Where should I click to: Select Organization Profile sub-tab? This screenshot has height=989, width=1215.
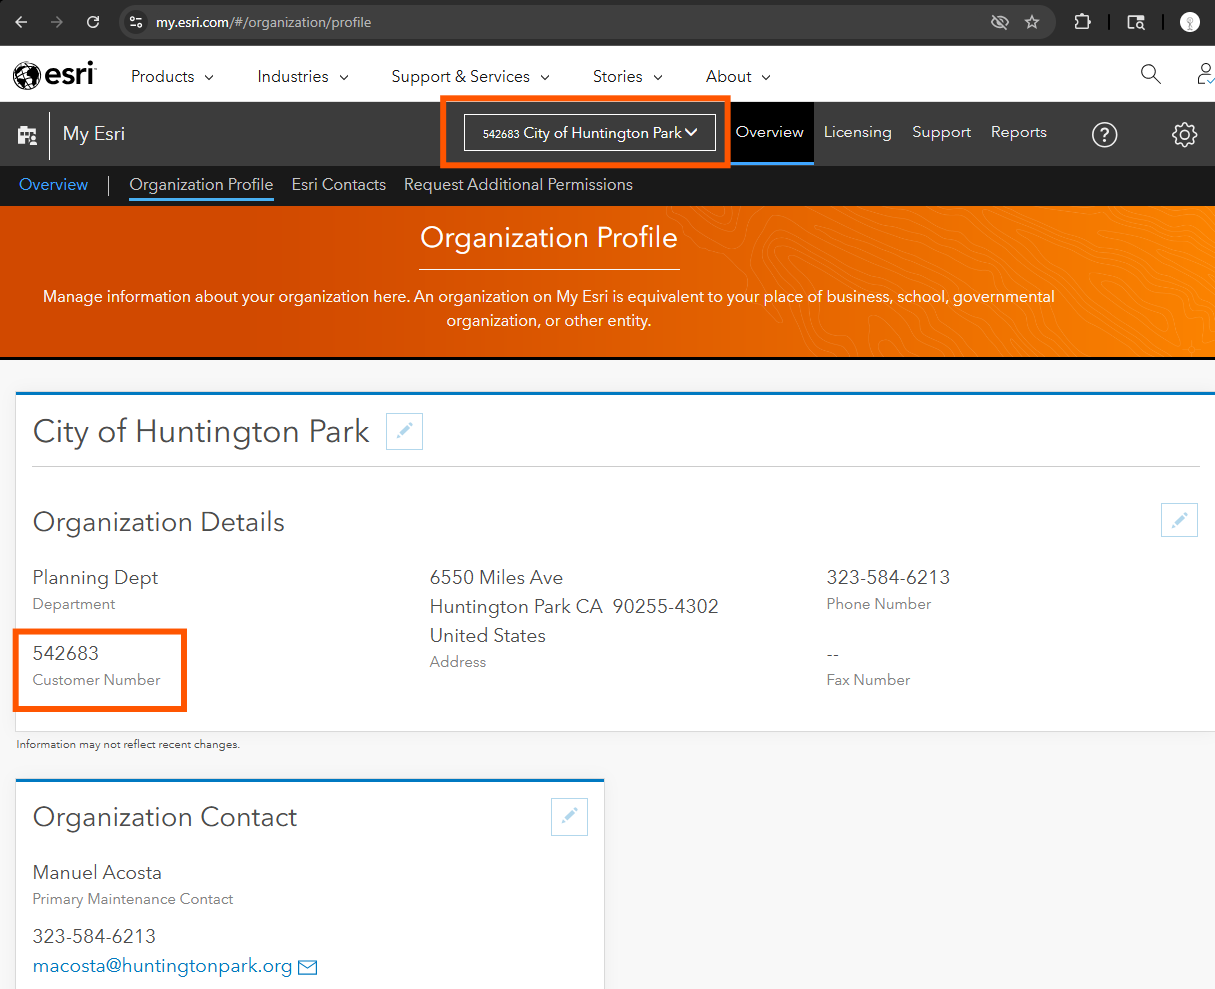click(x=201, y=185)
